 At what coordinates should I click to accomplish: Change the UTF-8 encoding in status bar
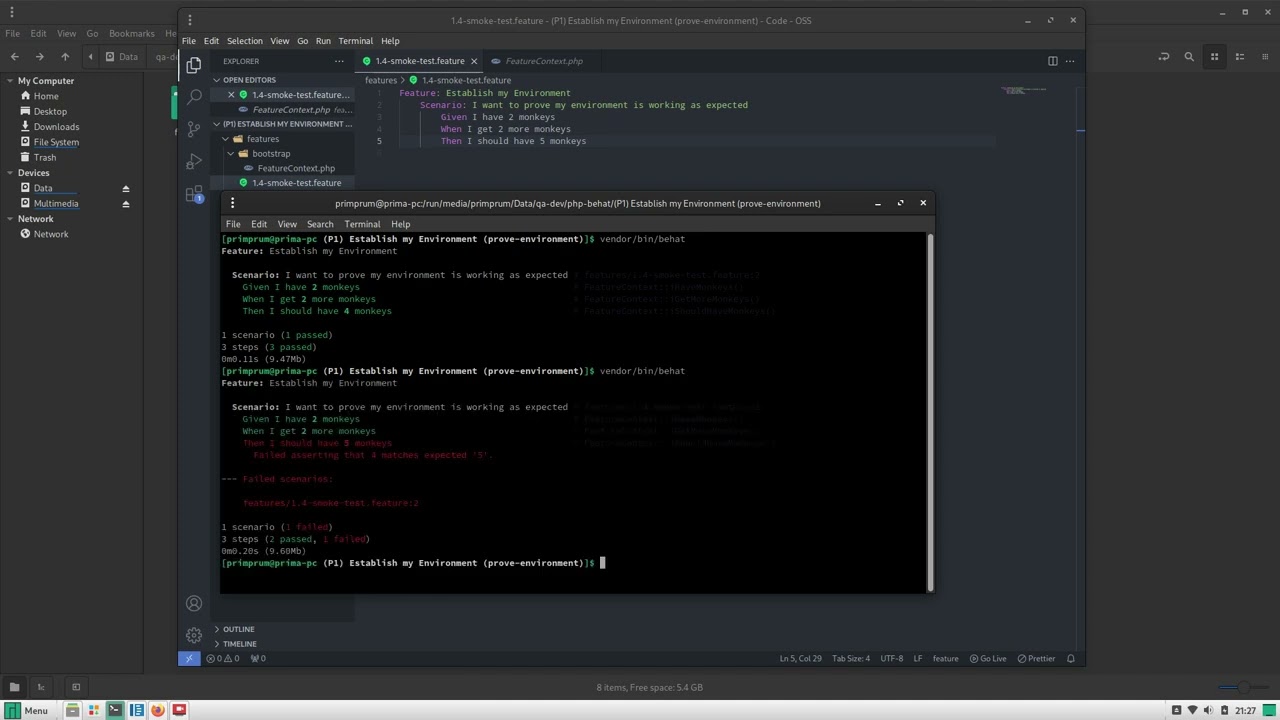click(891, 658)
